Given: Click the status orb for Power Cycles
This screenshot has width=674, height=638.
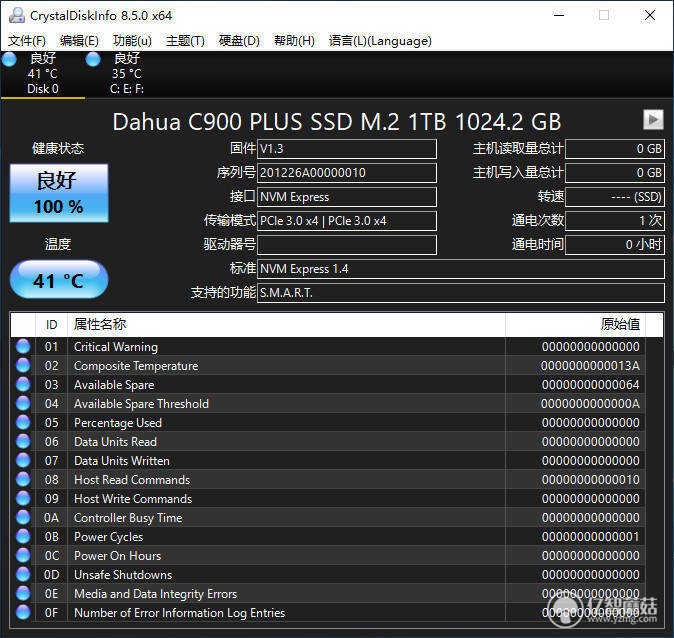Looking at the screenshot, I should (23, 537).
